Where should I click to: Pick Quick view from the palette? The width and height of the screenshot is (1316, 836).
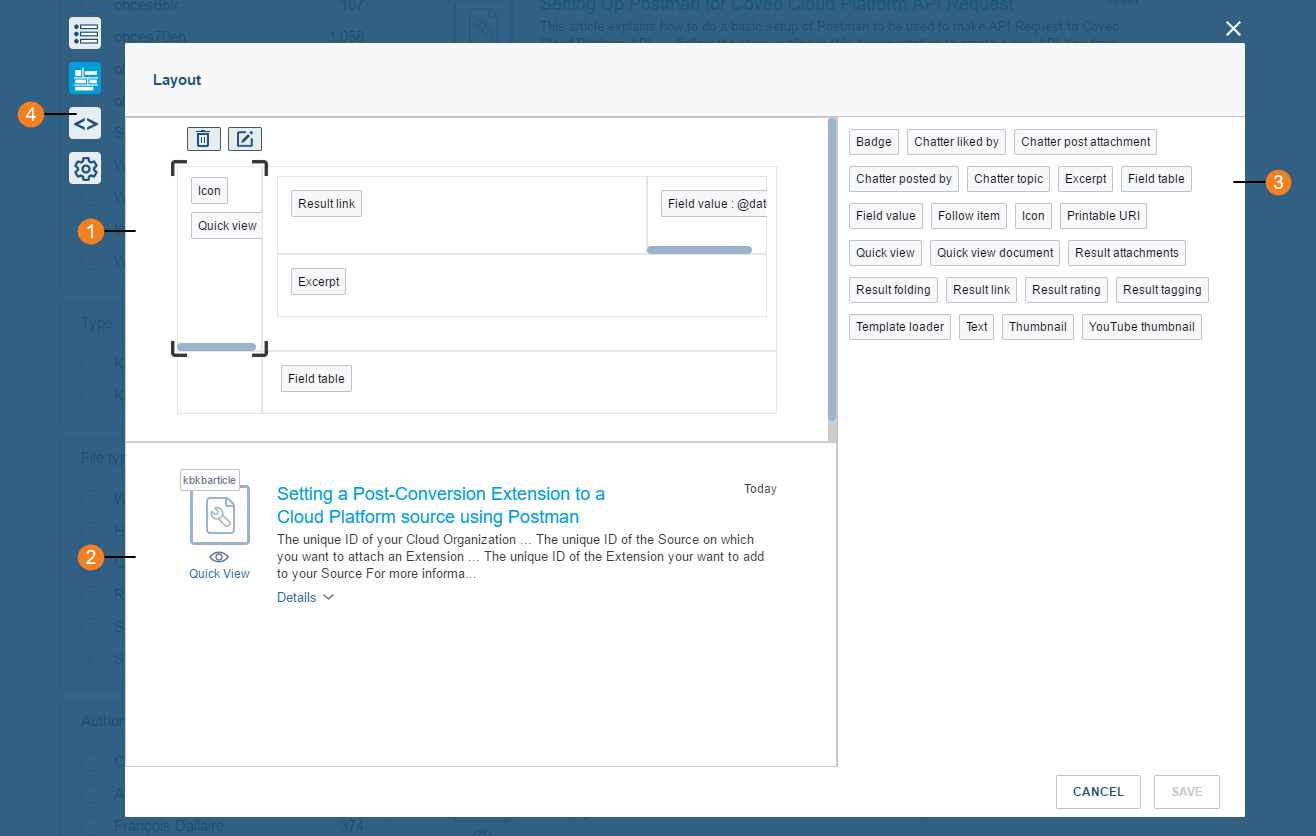point(885,253)
